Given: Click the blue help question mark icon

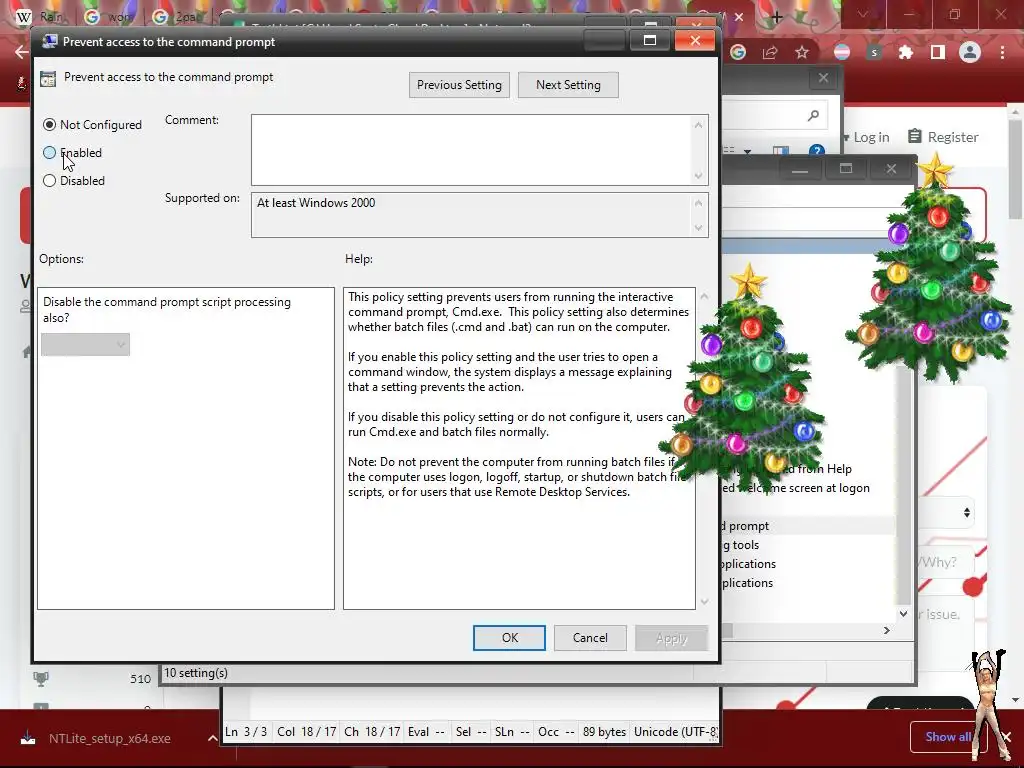Looking at the screenshot, I should (816, 151).
